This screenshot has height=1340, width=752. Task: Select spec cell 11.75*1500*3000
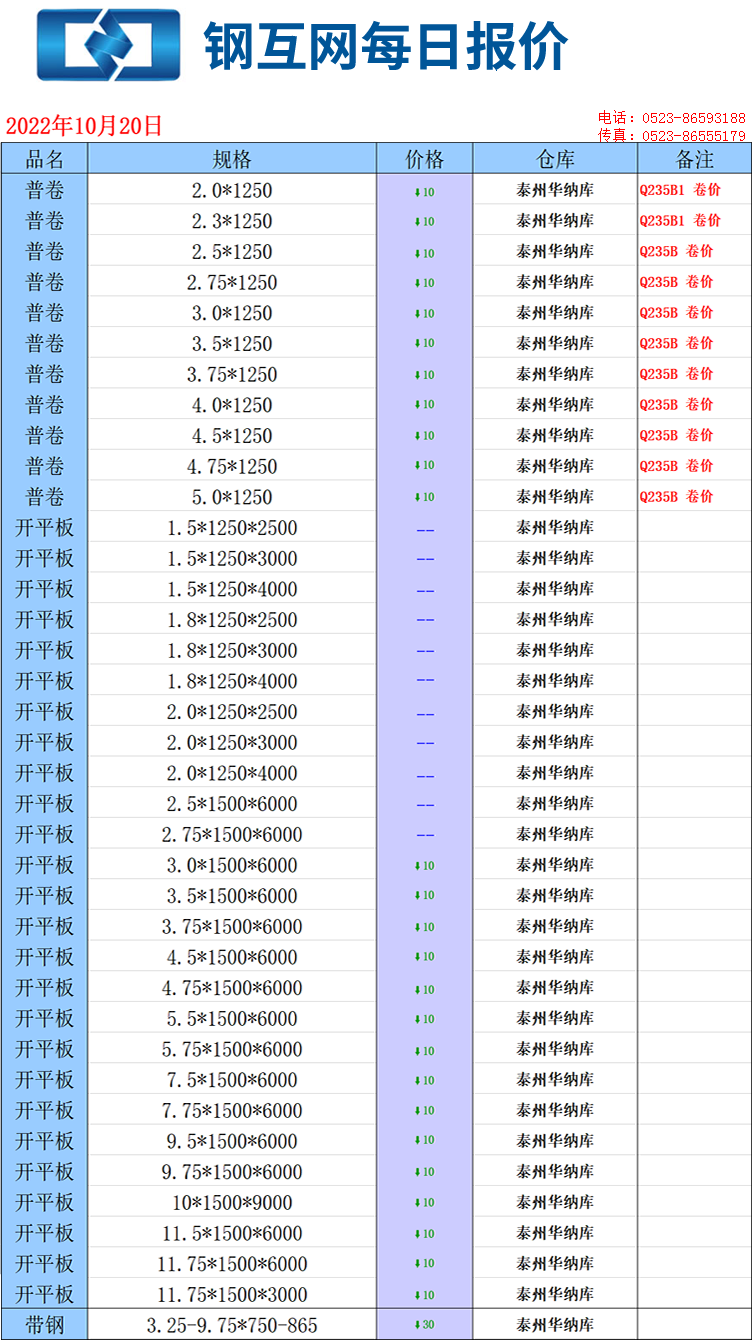click(x=232, y=1295)
